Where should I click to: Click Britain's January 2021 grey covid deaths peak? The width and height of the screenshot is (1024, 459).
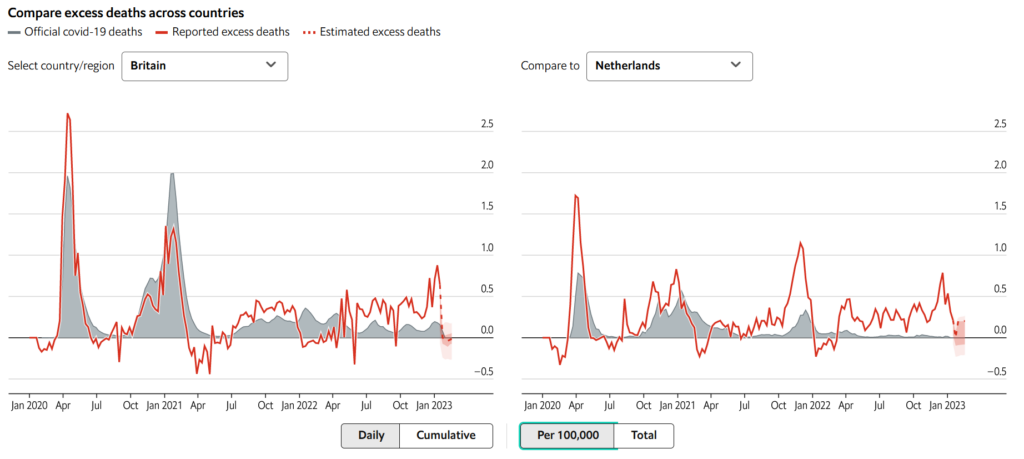click(x=172, y=174)
